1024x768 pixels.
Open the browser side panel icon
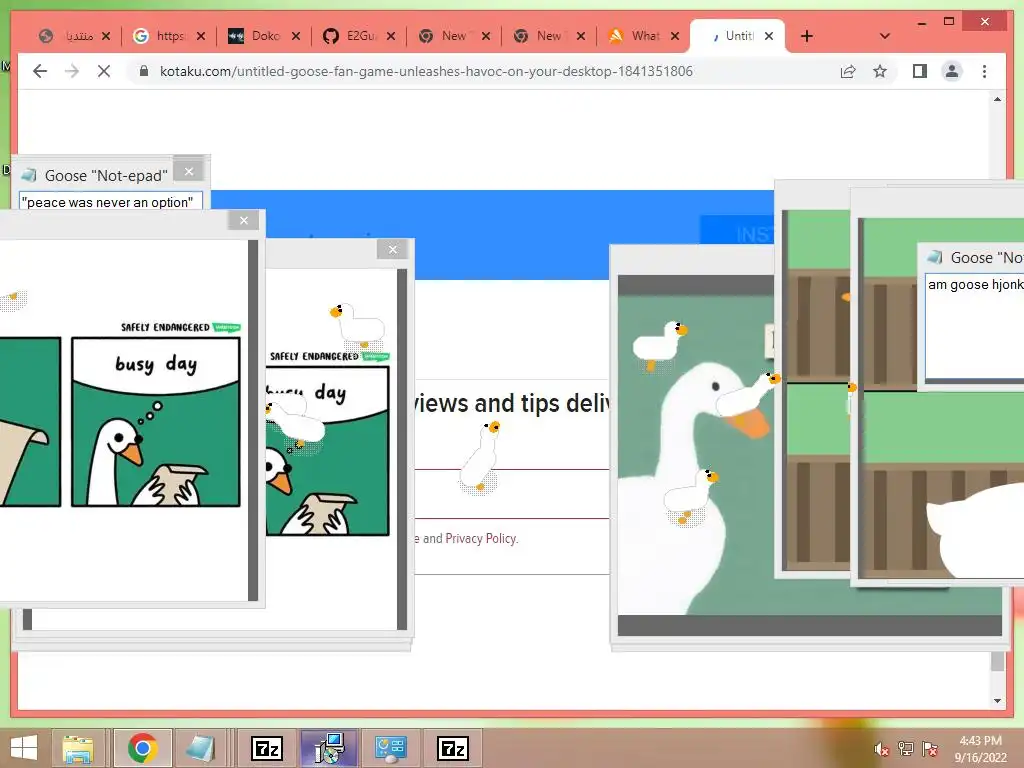pos(920,71)
